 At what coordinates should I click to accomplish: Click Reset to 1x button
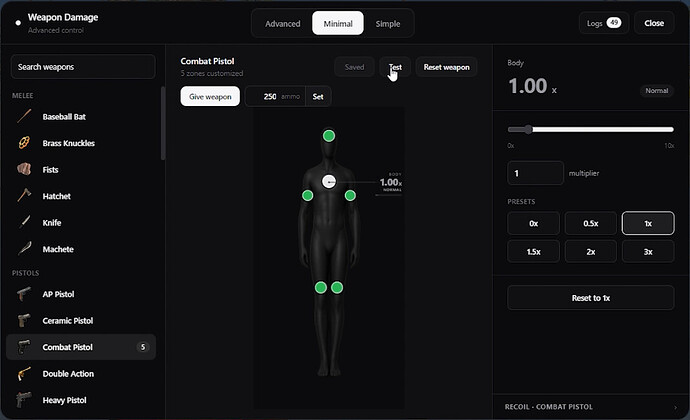point(591,298)
